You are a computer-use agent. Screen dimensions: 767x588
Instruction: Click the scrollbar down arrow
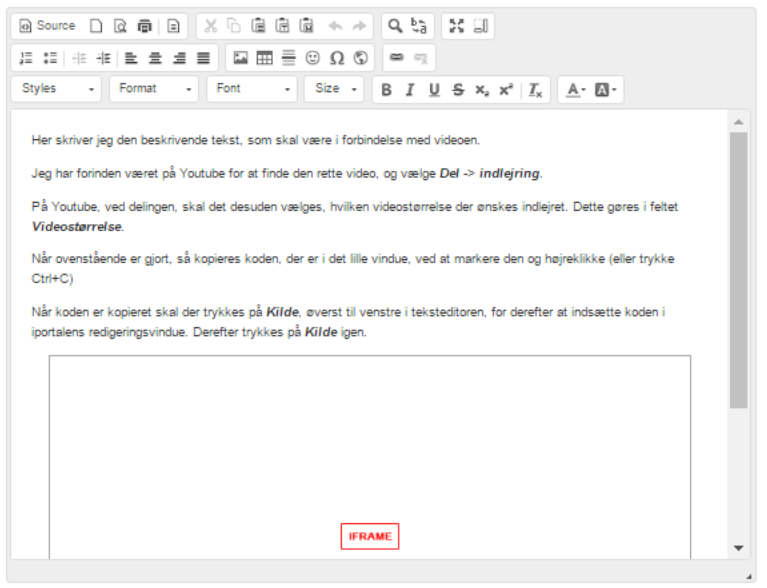(x=738, y=548)
